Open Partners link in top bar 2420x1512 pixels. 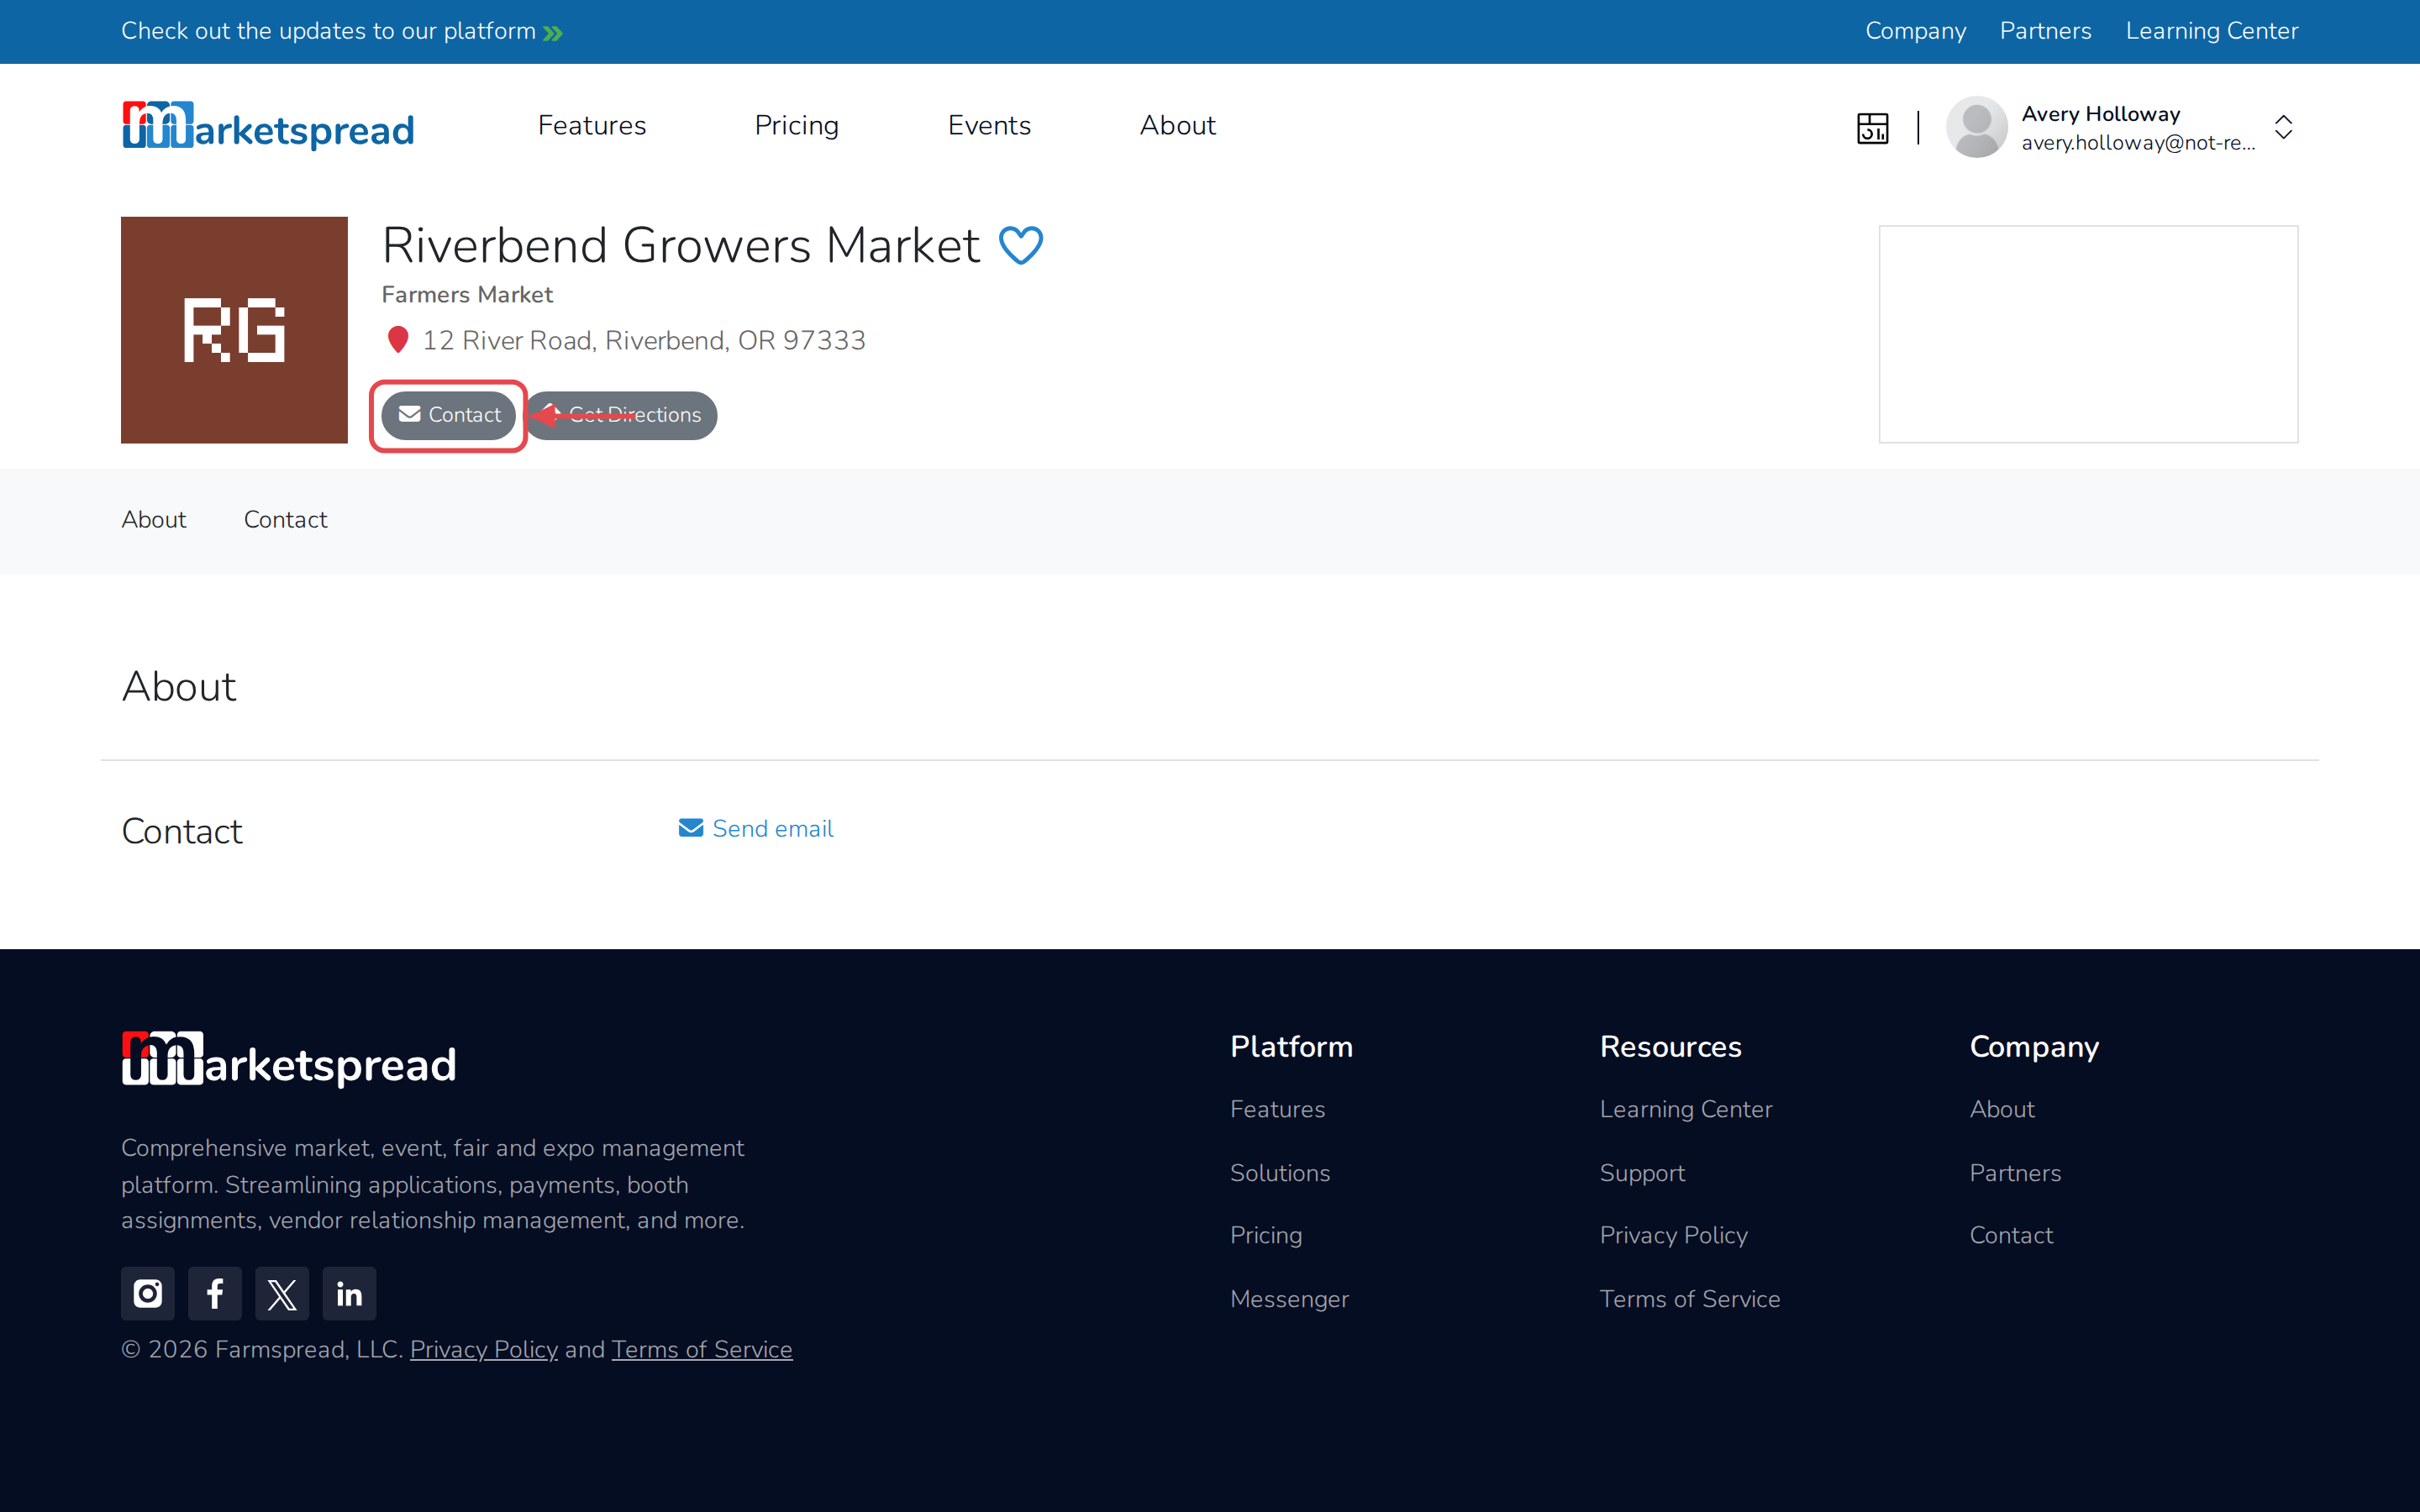[2045, 31]
